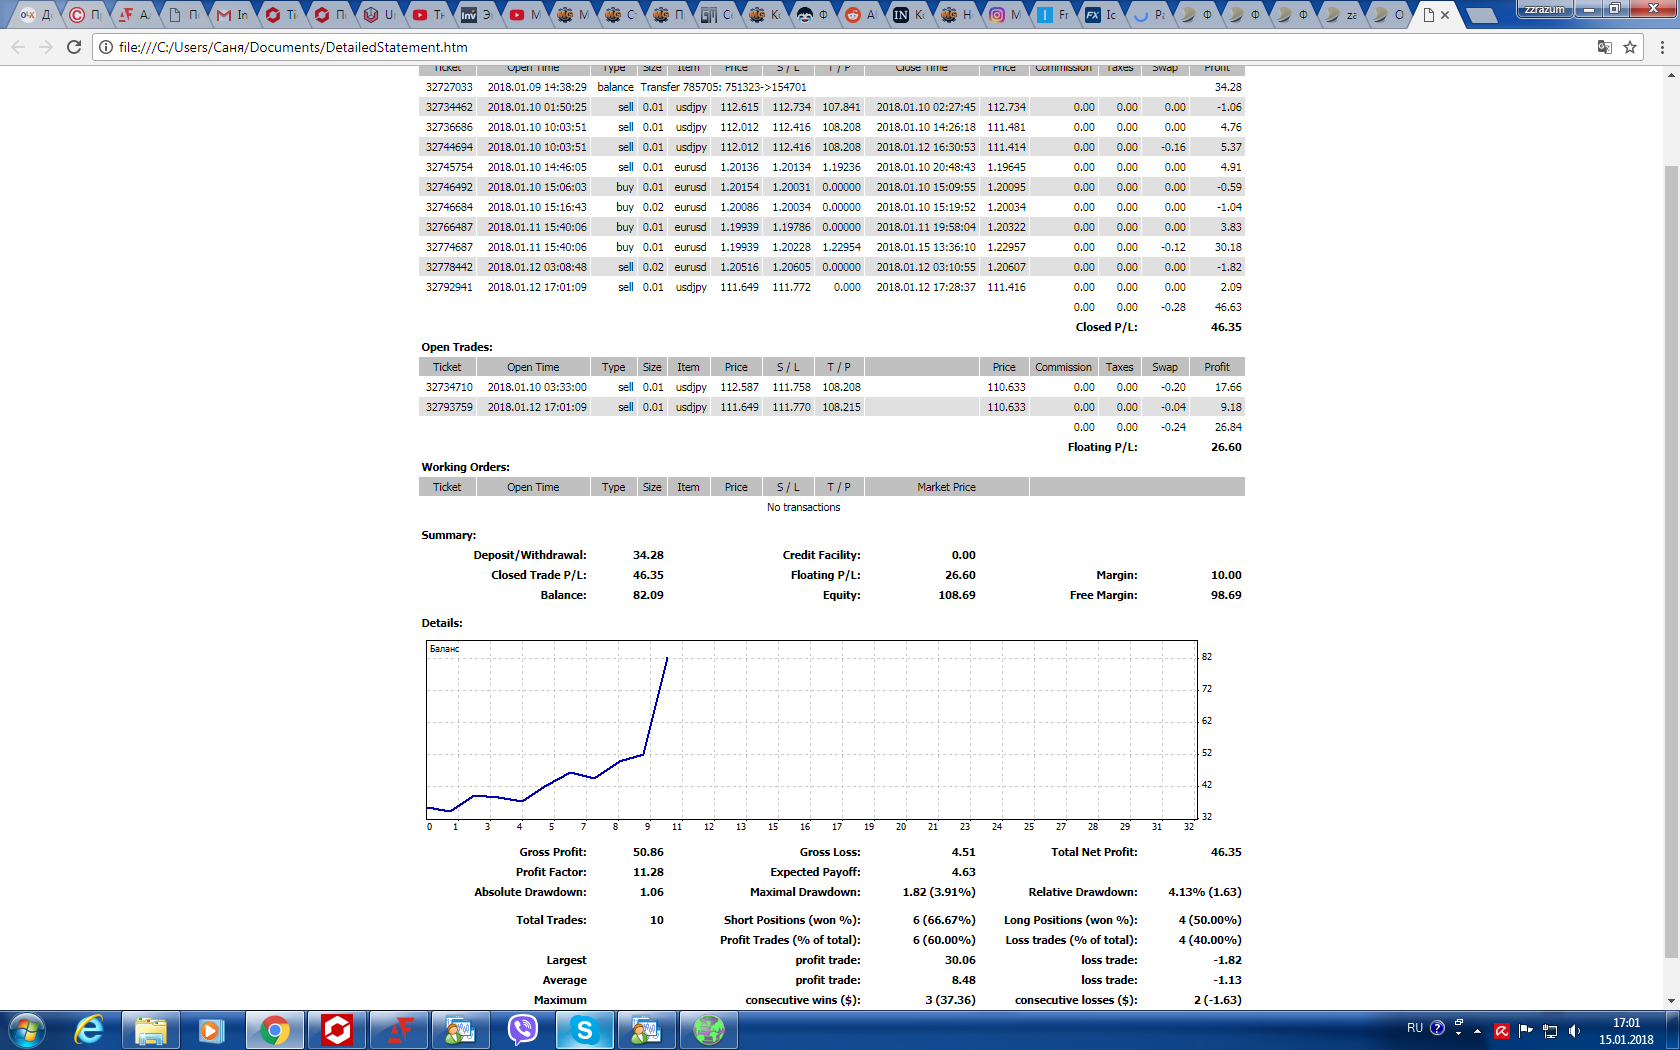Viewport: 1680px width, 1050px height.
Task: Click the browser Reload button
Action: point(73,47)
